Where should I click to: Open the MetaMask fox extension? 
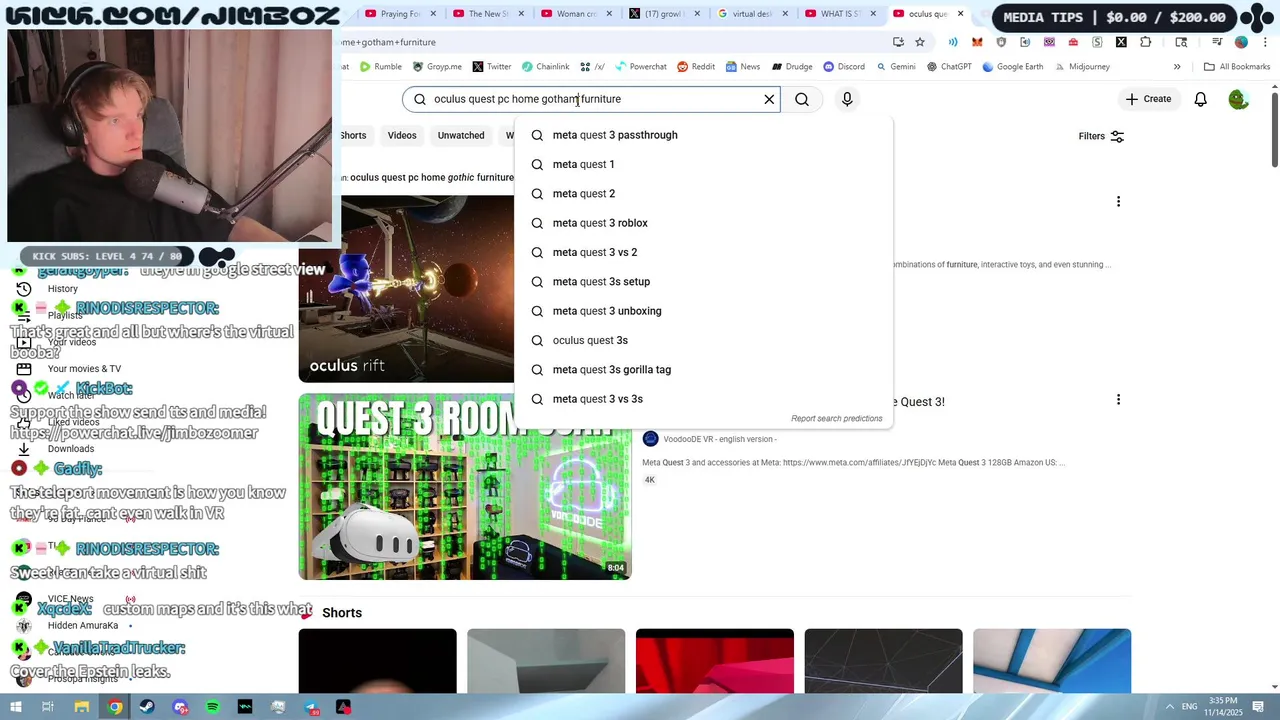click(x=977, y=42)
